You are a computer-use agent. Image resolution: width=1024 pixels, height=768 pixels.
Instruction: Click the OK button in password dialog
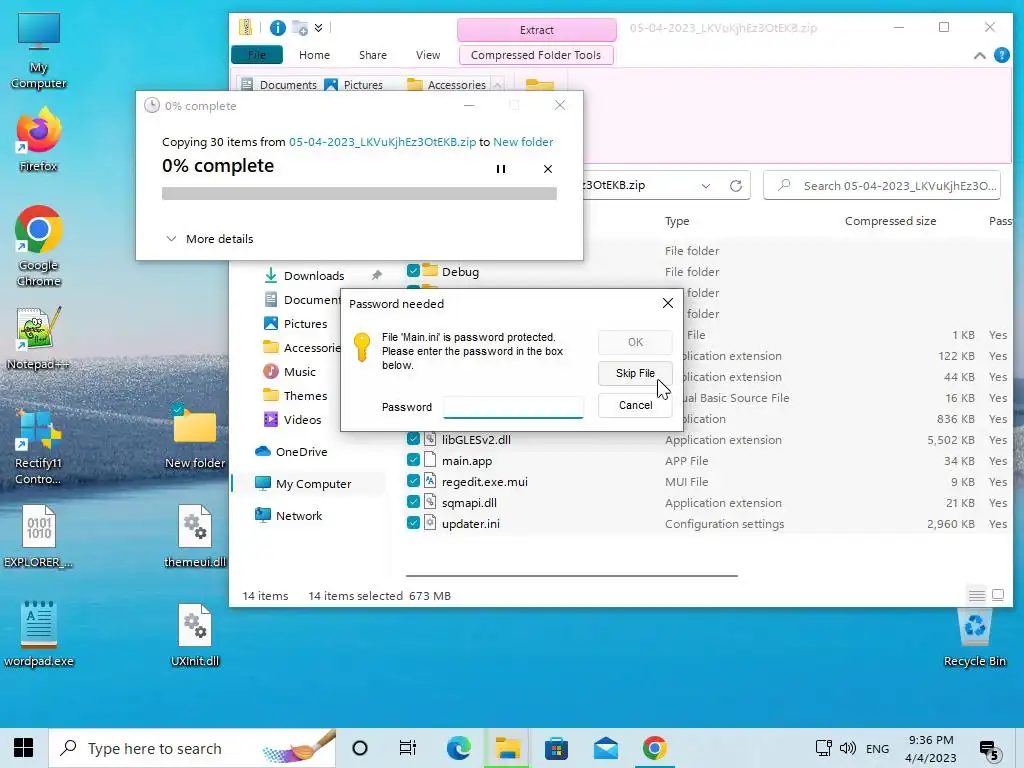pyautogui.click(x=635, y=342)
